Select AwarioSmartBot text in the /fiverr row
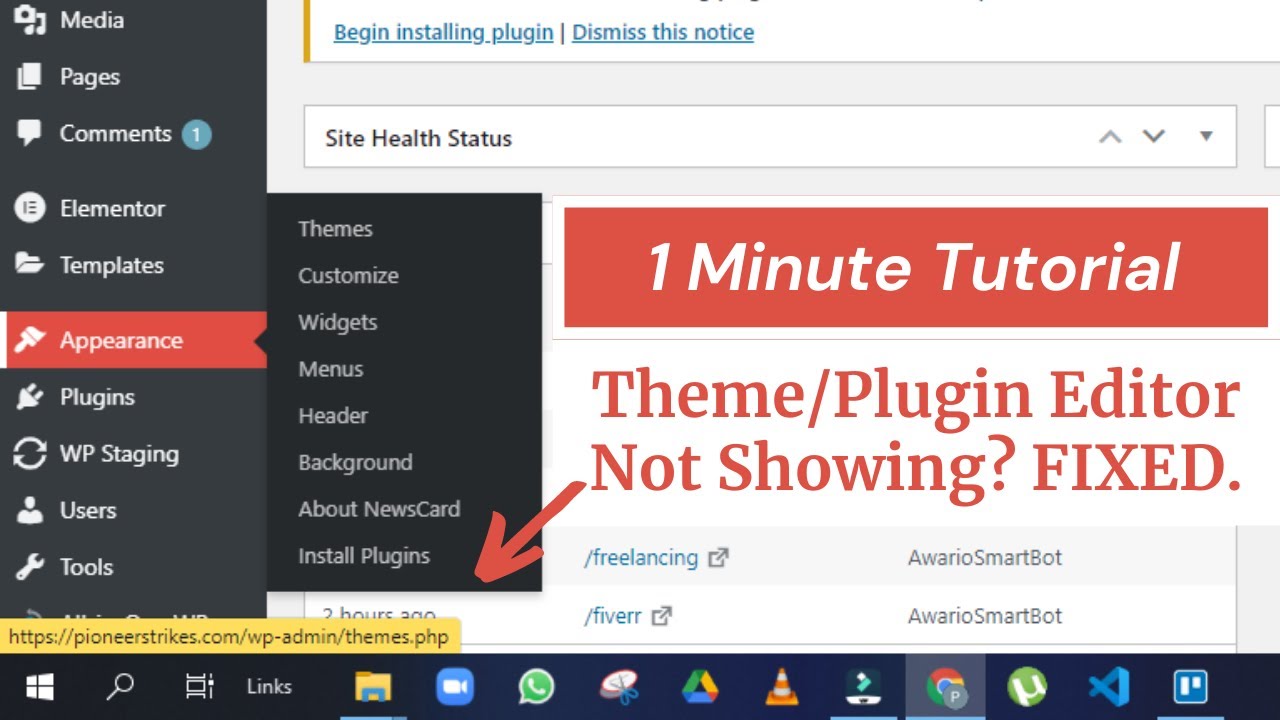The image size is (1280, 720). click(x=985, y=616)
